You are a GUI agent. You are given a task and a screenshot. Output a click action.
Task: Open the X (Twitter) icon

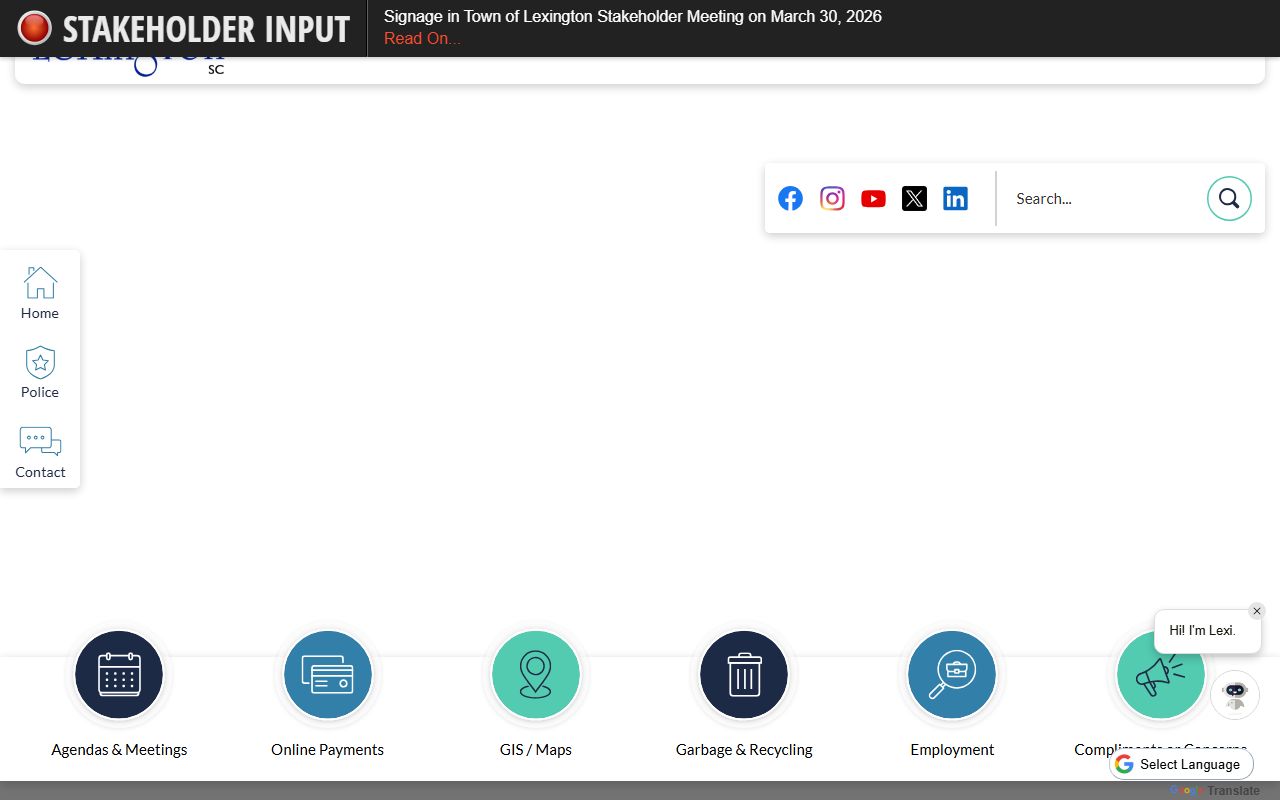tap(914, 198)
